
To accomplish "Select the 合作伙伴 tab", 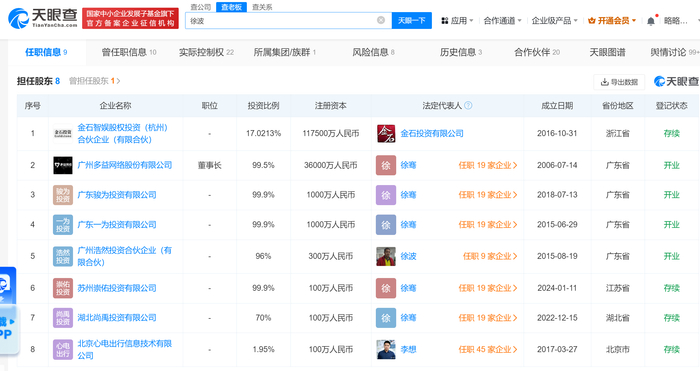I will coord(537,52).
